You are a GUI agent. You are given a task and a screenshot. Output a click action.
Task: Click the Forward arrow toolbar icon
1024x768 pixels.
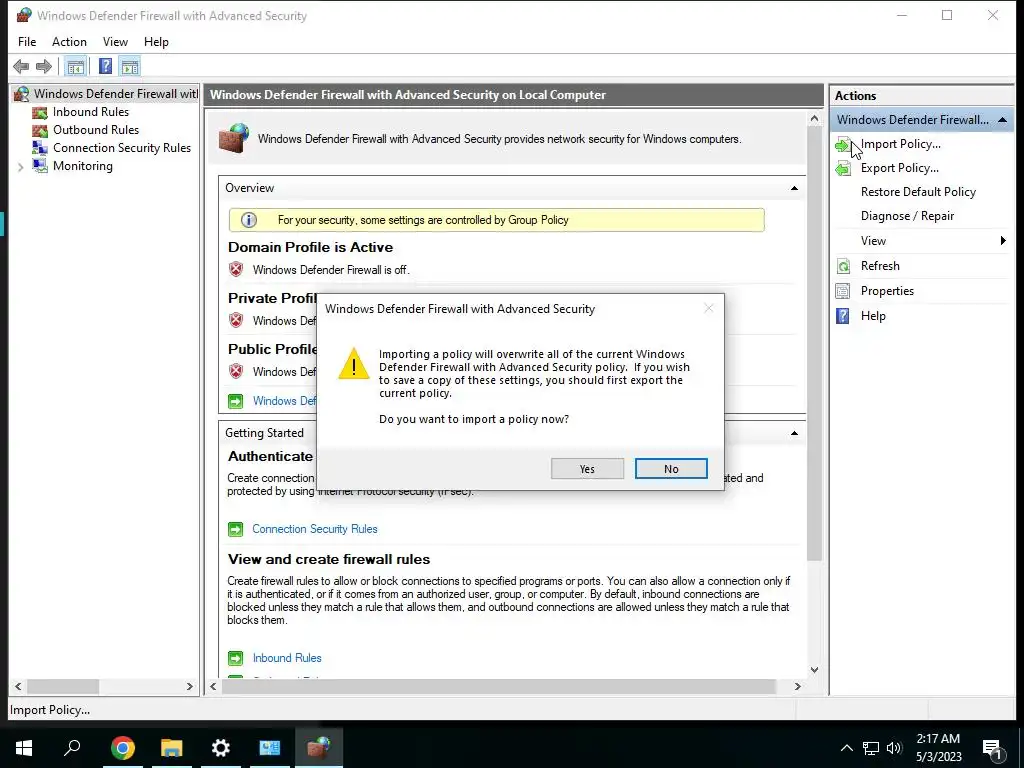44,66
